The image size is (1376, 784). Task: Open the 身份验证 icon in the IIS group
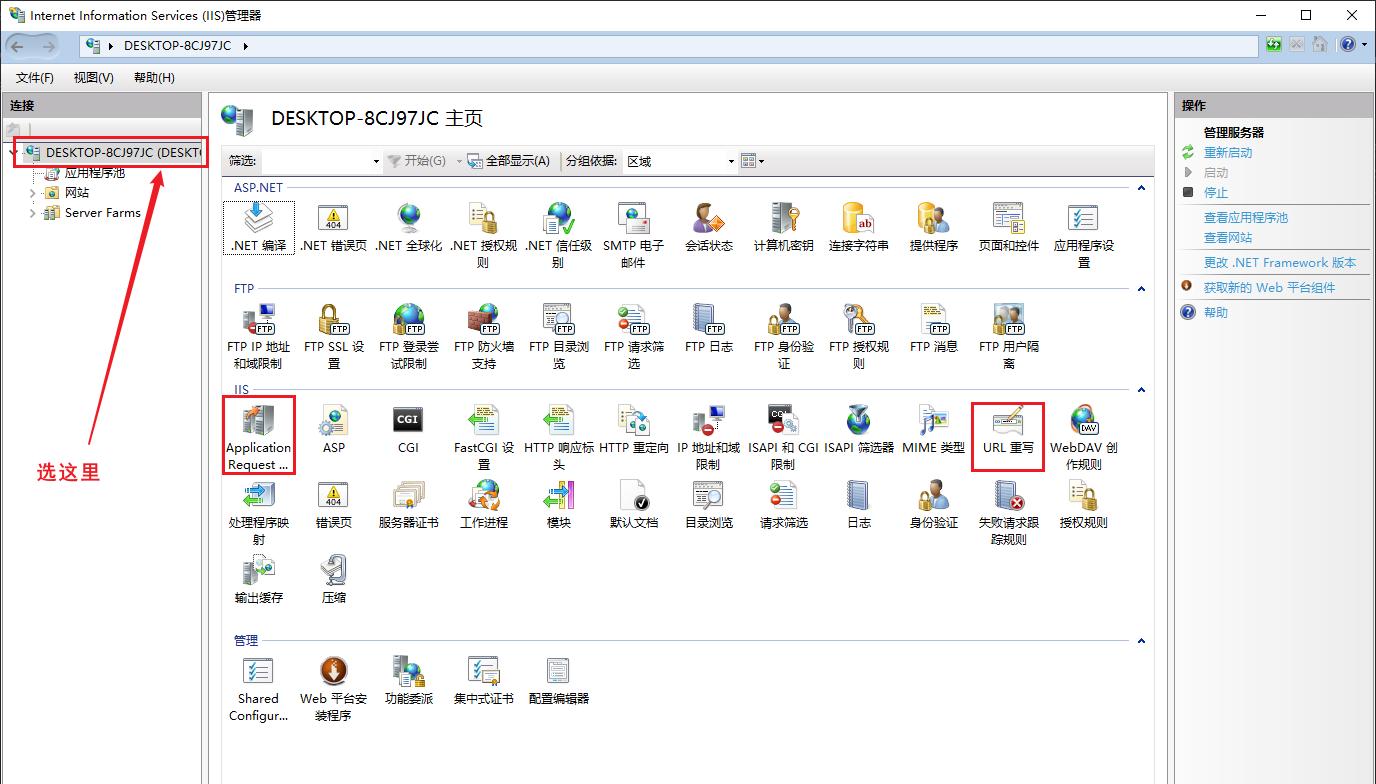click(934, 505)
